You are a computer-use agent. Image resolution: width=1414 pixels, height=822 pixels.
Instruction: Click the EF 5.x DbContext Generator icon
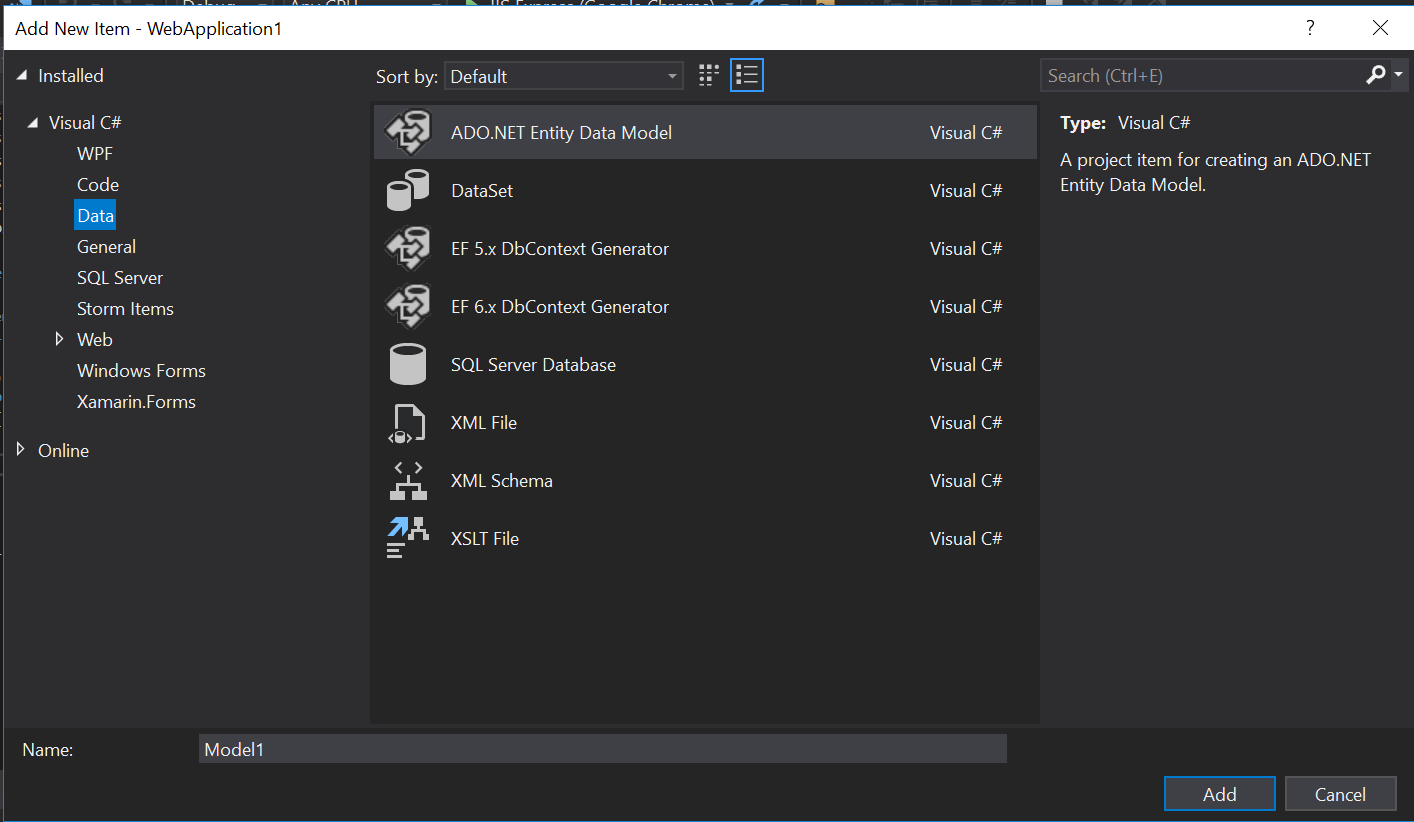coord(407,248)
